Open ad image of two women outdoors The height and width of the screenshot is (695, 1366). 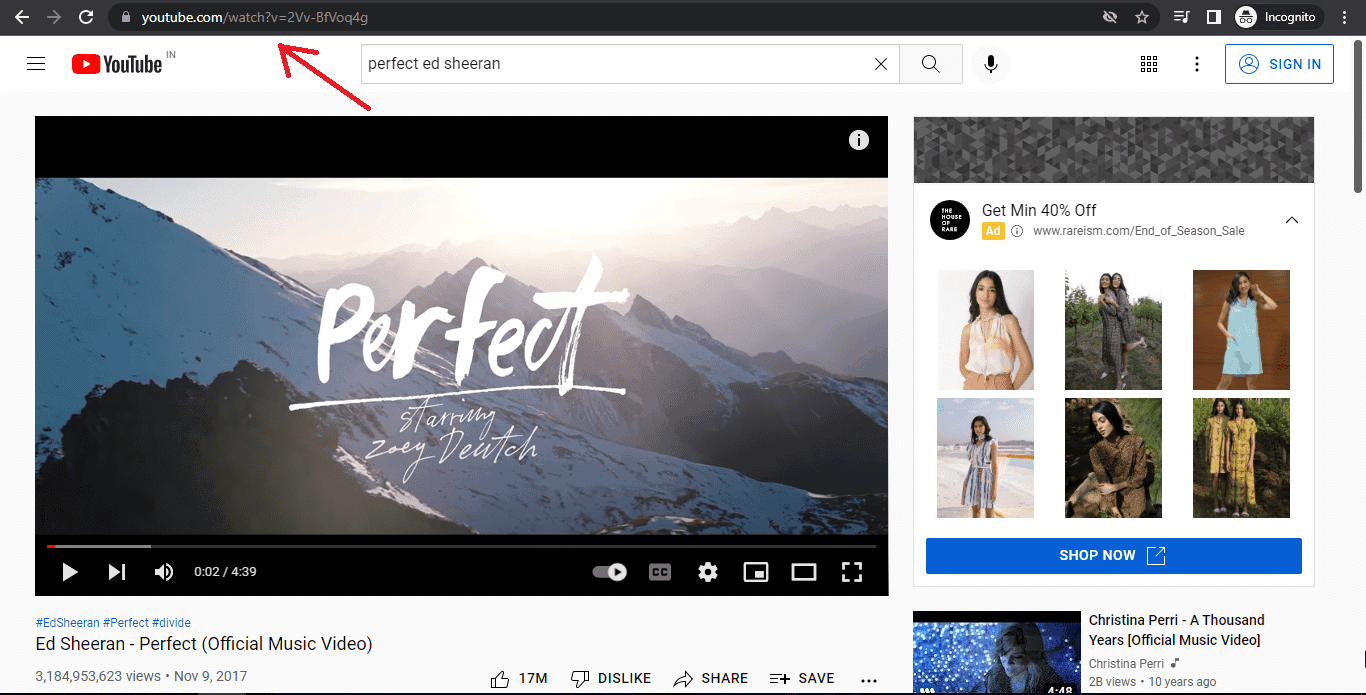tap(1113, 330)
